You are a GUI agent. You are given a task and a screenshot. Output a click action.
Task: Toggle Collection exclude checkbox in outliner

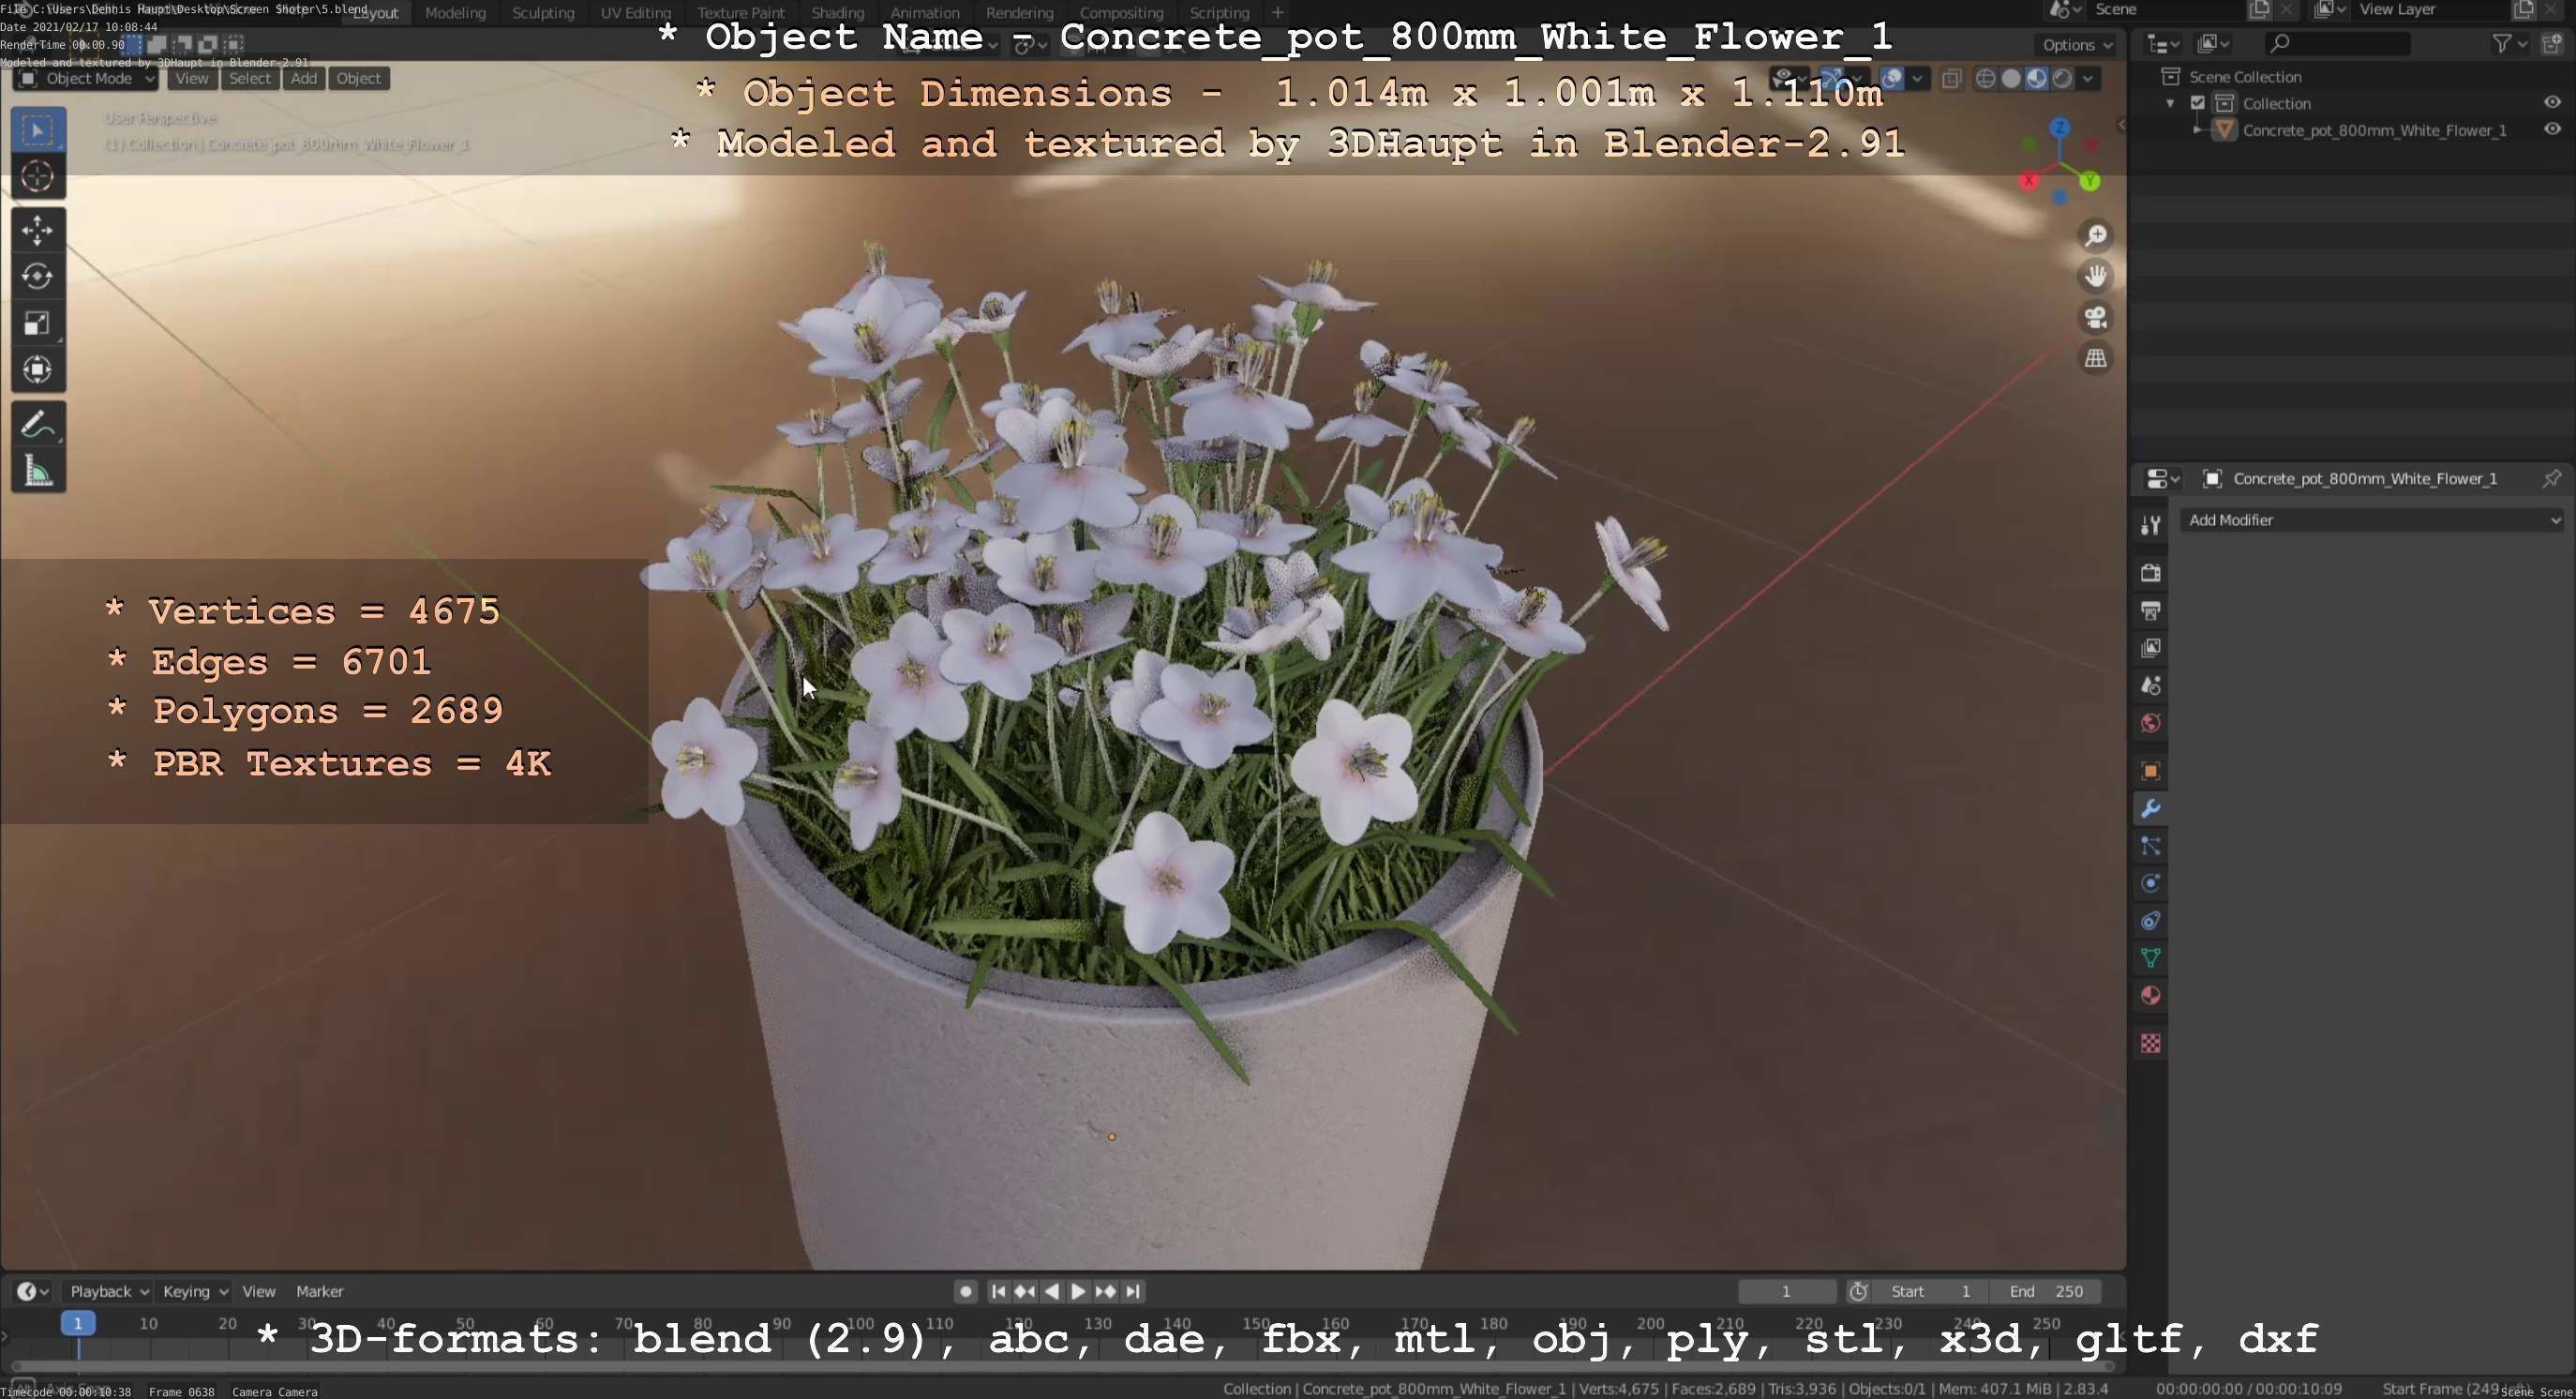pyautogui.click(x=2198, y=103)
